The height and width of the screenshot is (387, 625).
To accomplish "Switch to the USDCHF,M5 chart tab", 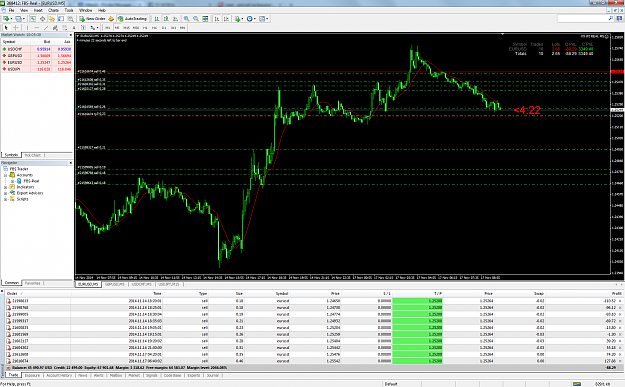I will point(142,284).
